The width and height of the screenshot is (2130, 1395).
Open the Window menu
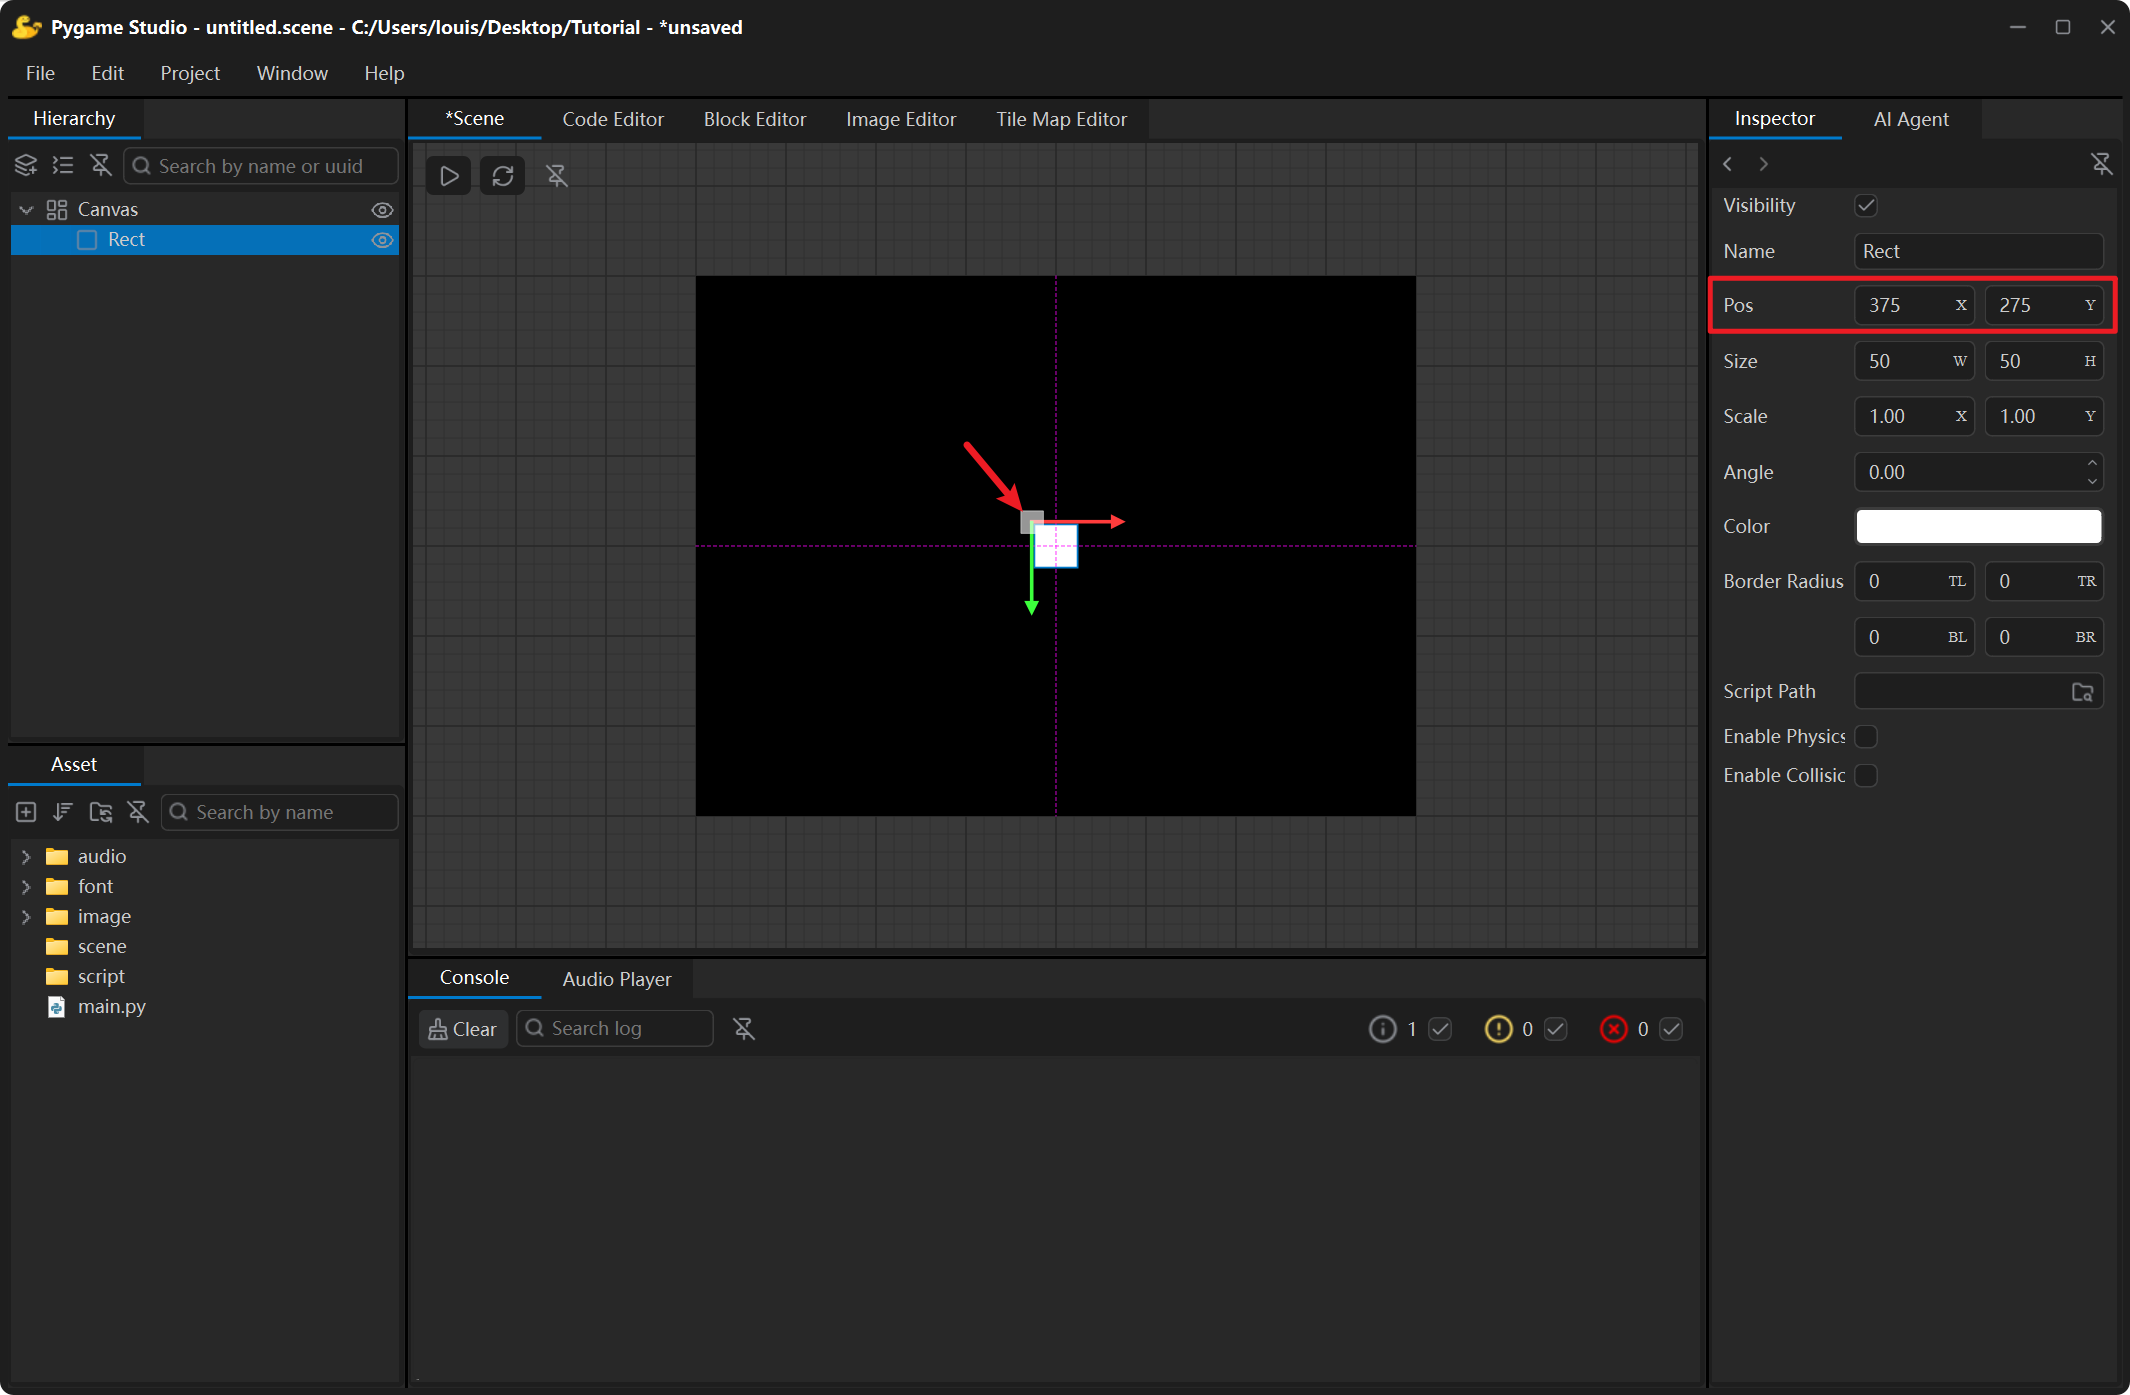tap(292, 73)
